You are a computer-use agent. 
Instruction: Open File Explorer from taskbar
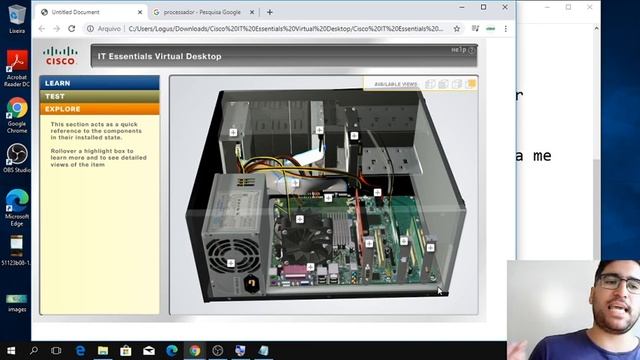(103, 351)
